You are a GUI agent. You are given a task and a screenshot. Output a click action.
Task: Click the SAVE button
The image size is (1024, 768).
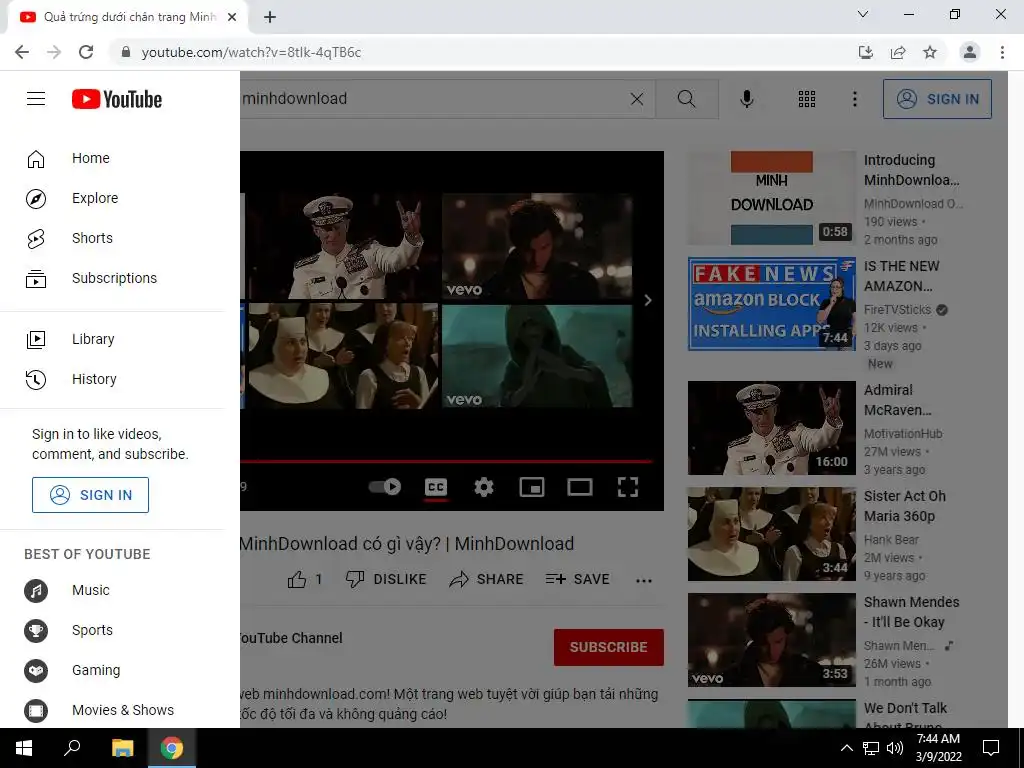pos(577,579)
